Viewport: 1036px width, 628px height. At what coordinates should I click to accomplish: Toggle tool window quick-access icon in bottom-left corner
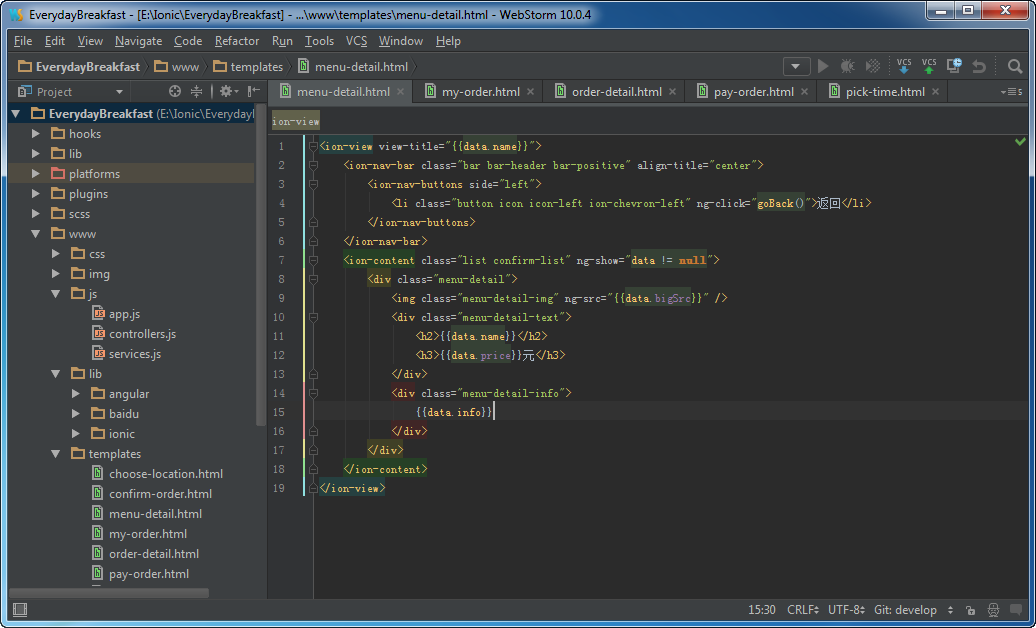pyautogui.click(x=20, y=609)
